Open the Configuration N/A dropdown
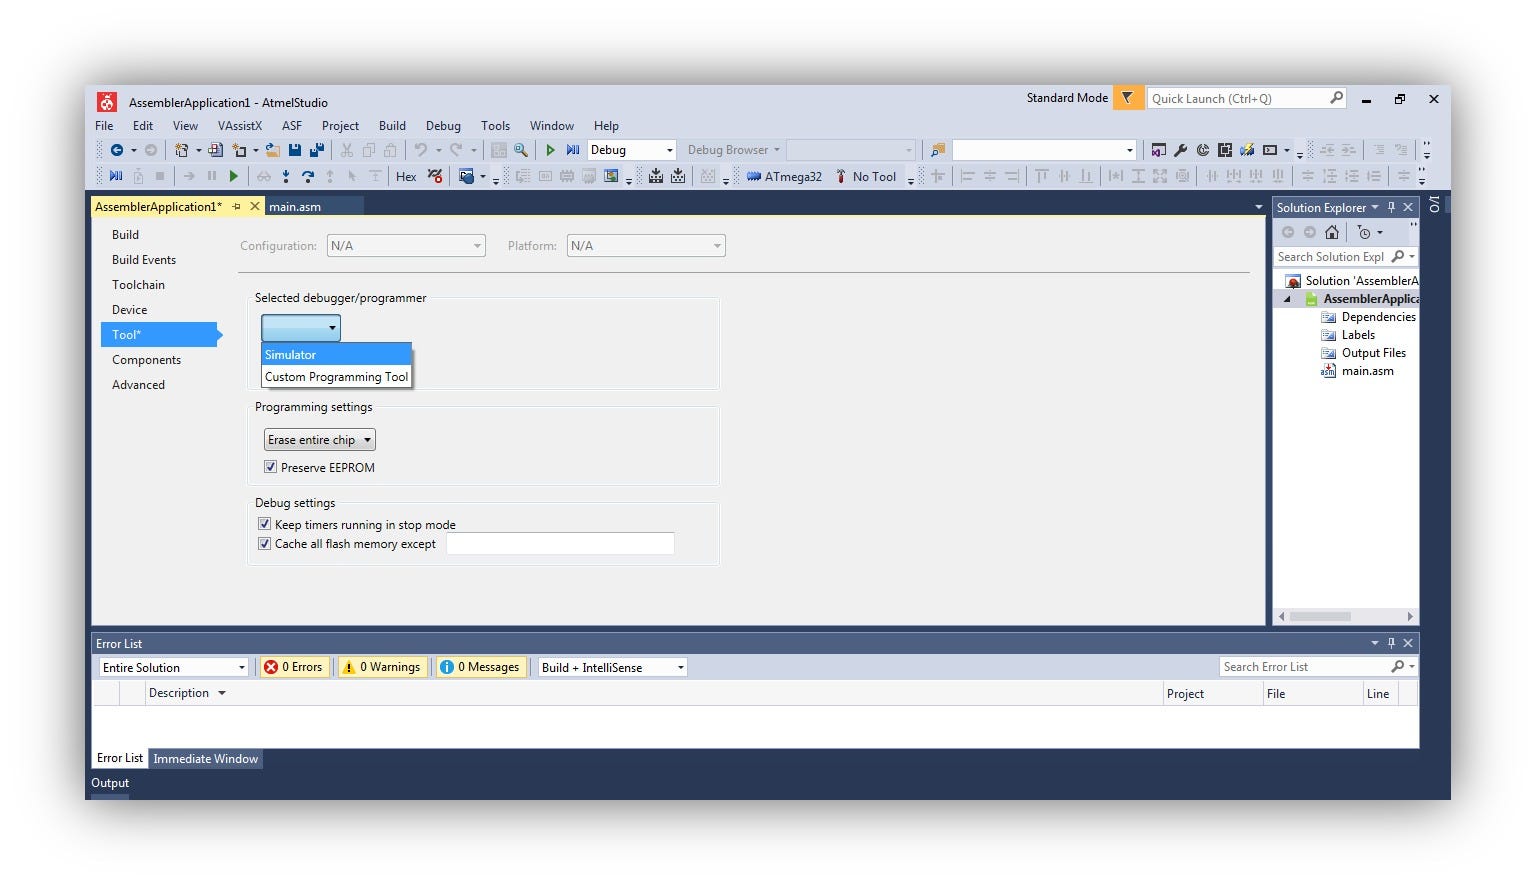 point(406,246)
